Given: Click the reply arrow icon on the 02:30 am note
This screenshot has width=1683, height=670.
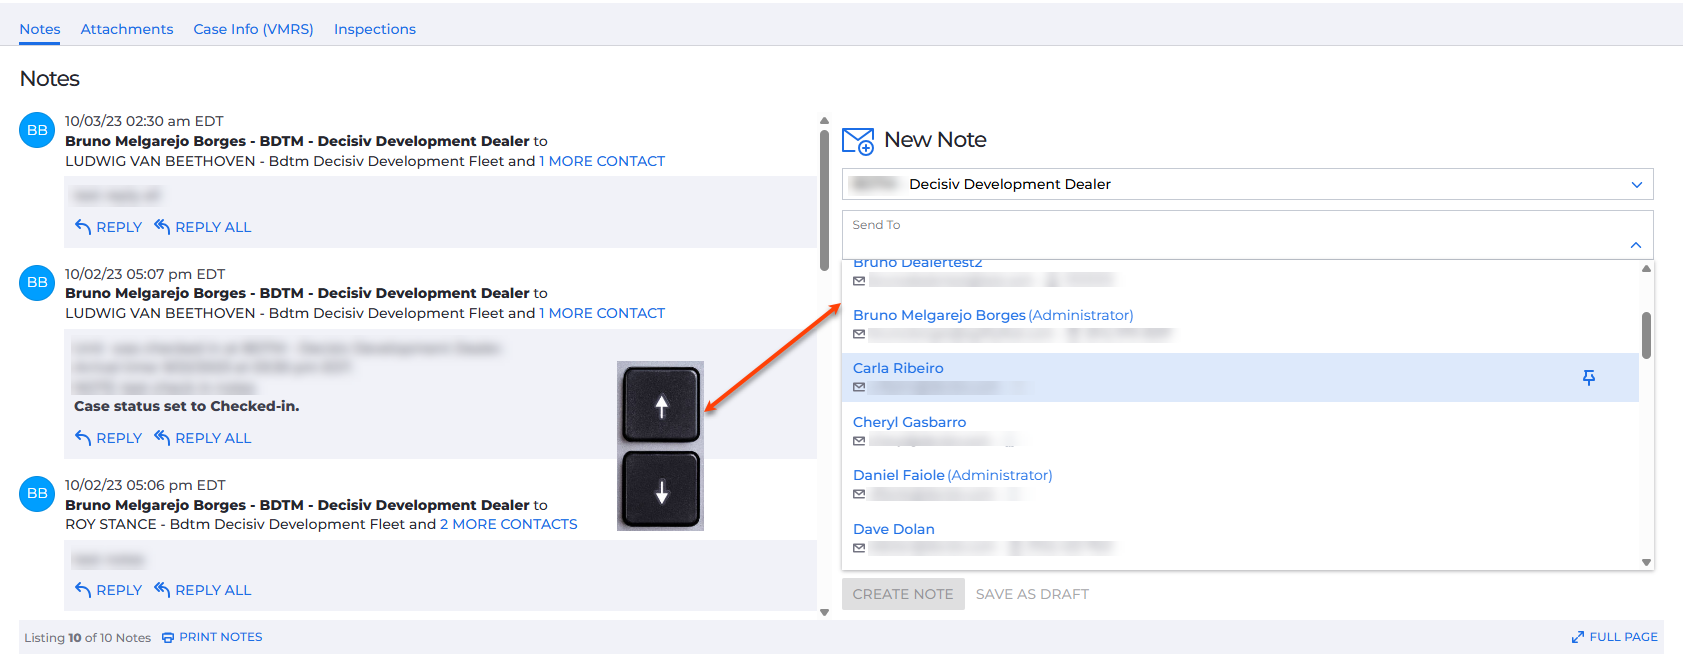Looking at the screenshot, I should pyautogui.click(x=83, y=227).
